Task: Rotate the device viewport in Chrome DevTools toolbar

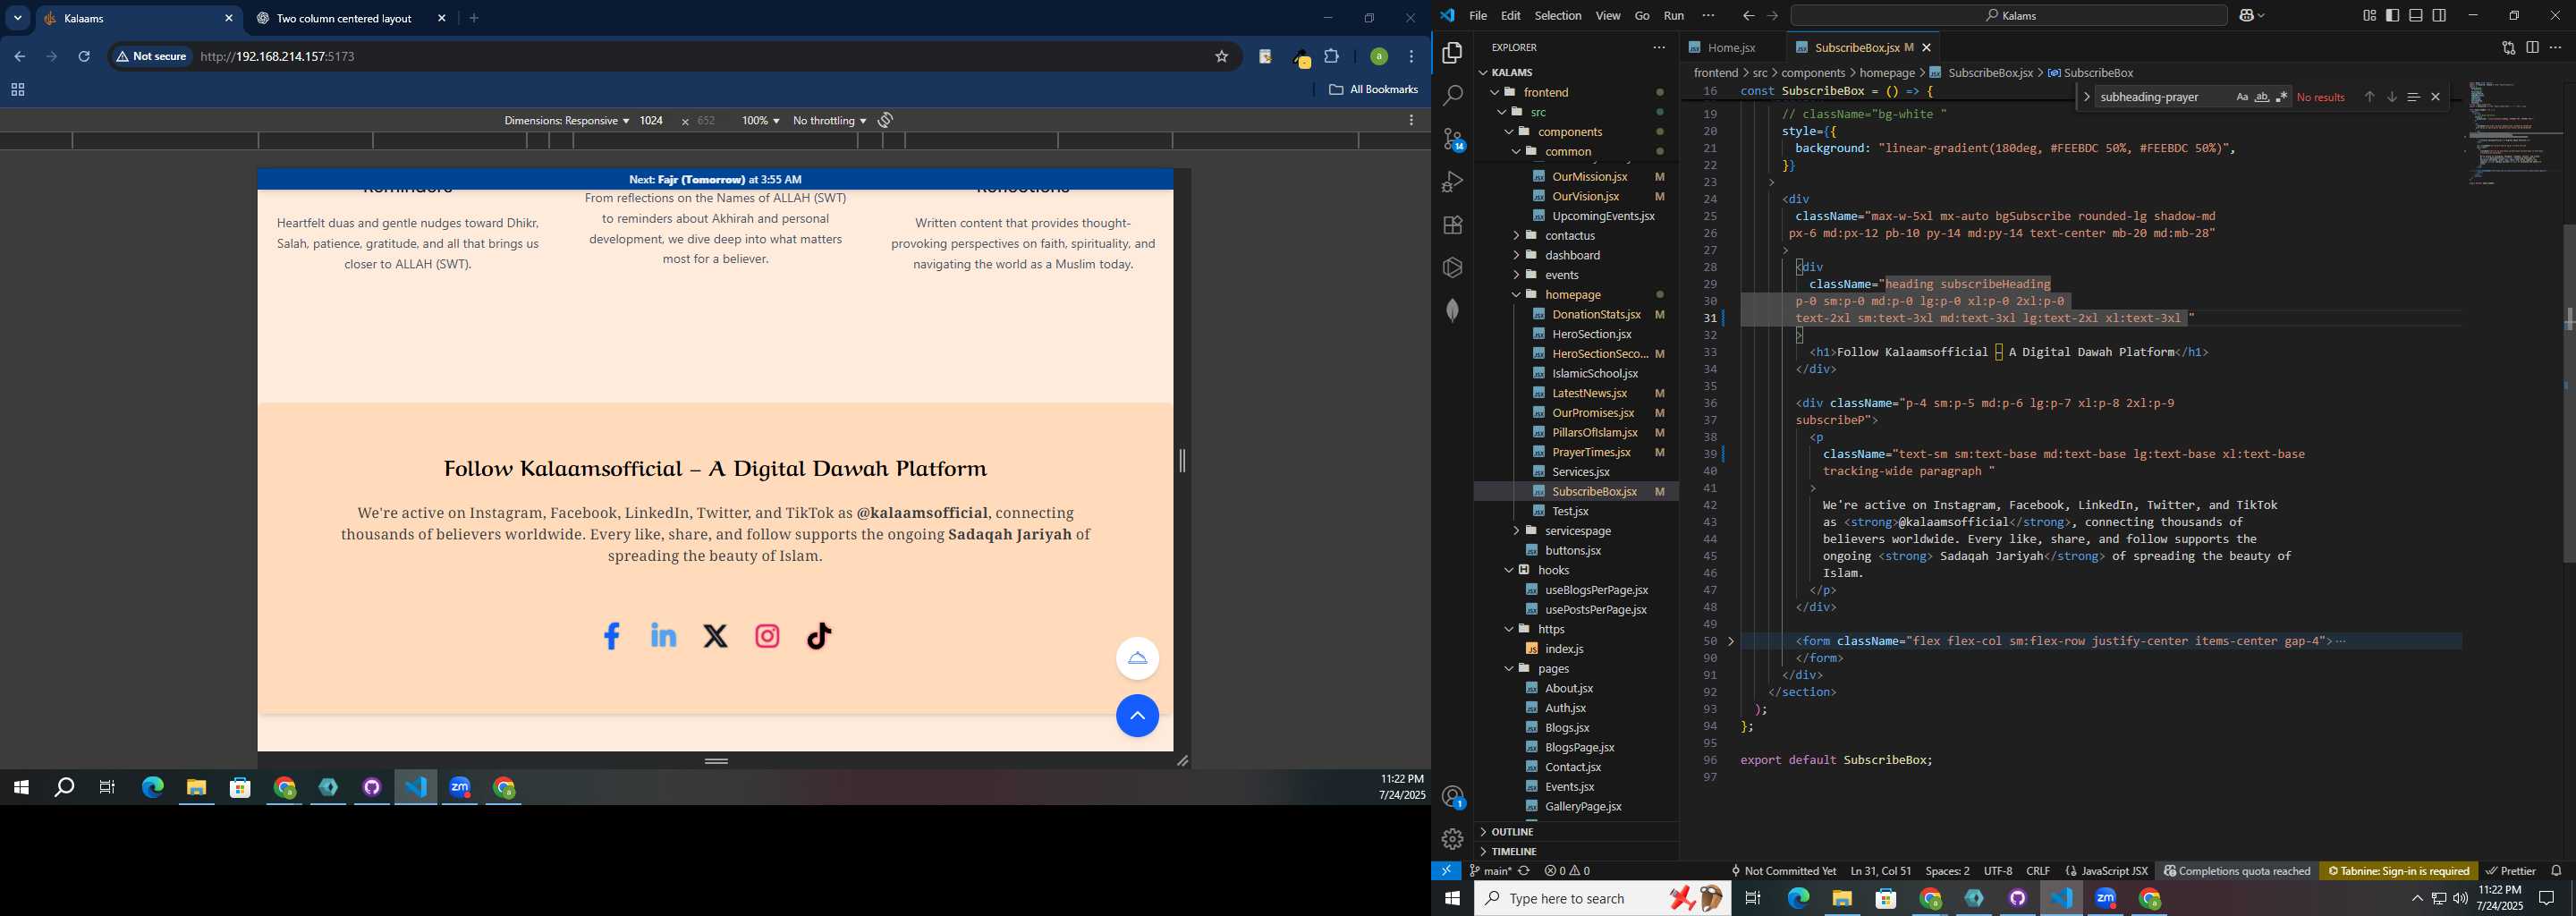Action: (x=885, y=120)
